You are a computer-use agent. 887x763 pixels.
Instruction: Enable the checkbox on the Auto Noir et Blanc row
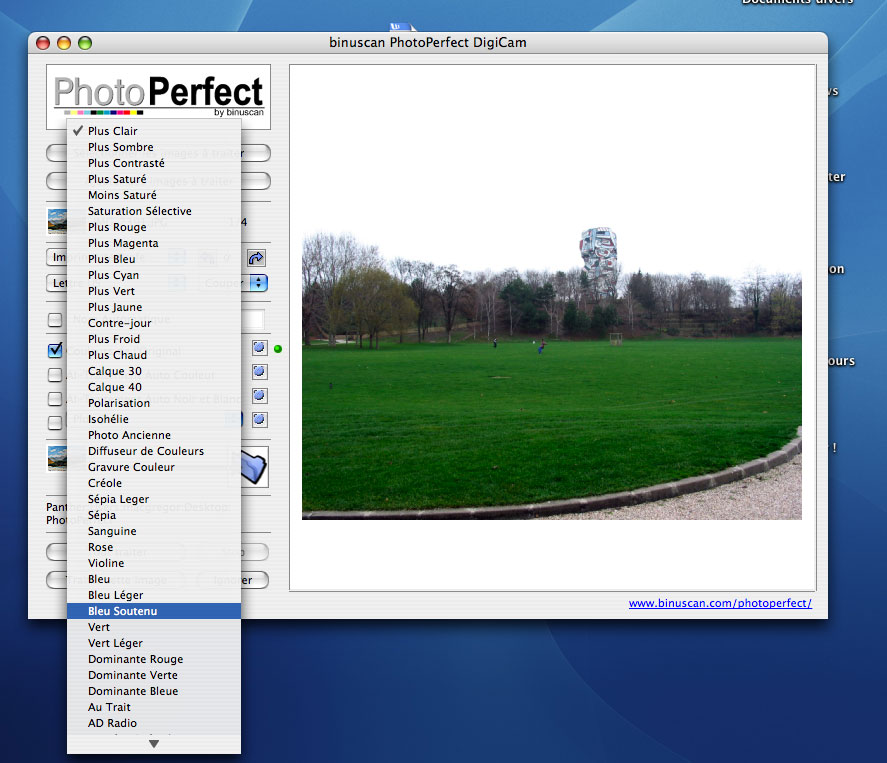click(55, 399)
